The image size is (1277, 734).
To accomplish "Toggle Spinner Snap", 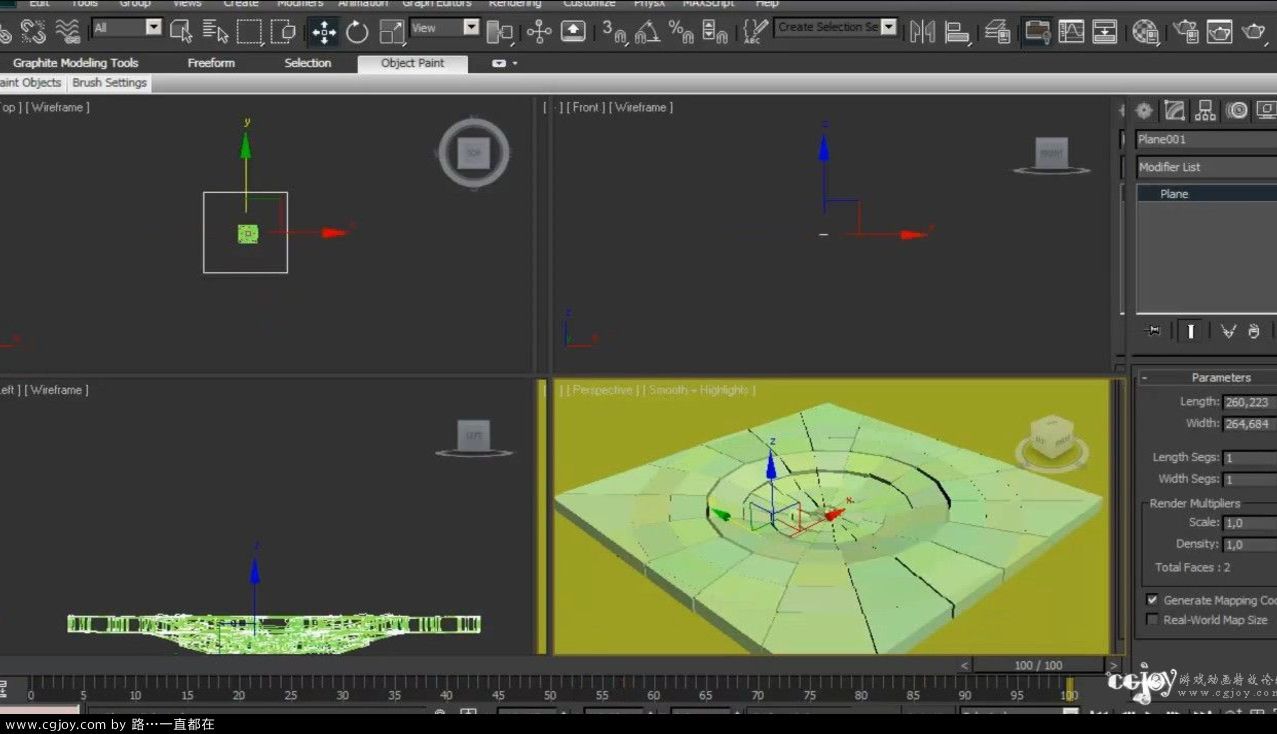I will coord(715,31).
